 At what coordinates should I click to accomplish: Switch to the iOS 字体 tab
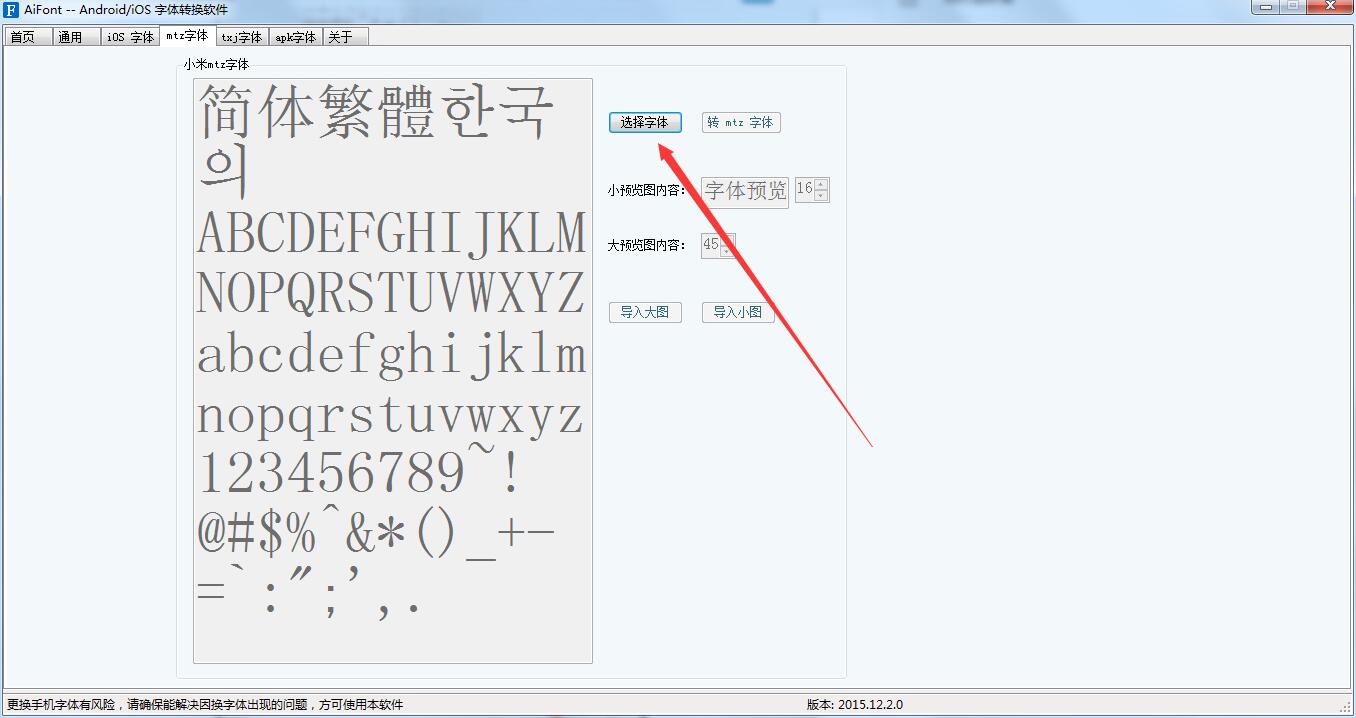(130, 36)
